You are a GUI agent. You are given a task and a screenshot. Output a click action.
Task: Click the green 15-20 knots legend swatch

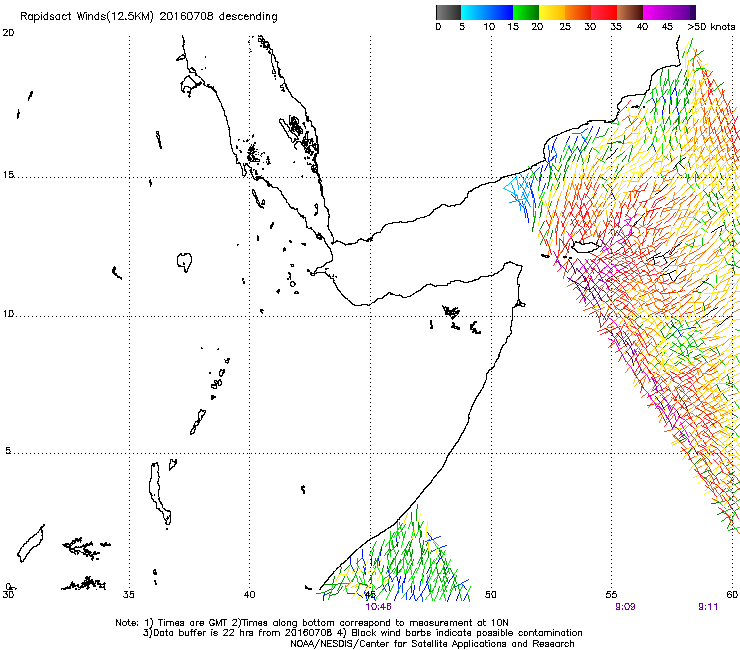point(526,12)
